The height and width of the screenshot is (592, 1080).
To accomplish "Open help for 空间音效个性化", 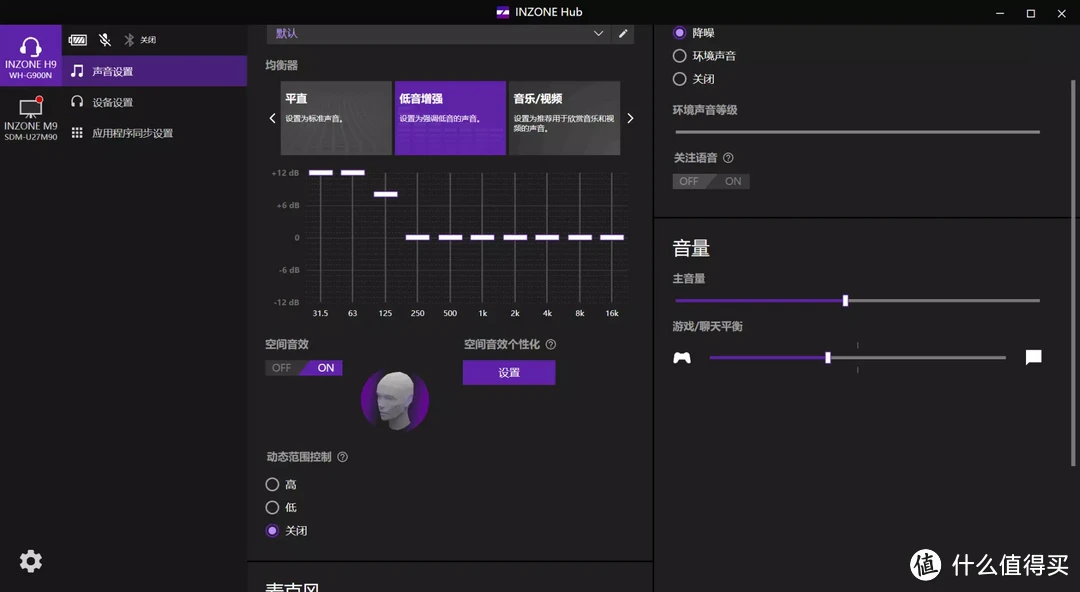I will (550, 345).
